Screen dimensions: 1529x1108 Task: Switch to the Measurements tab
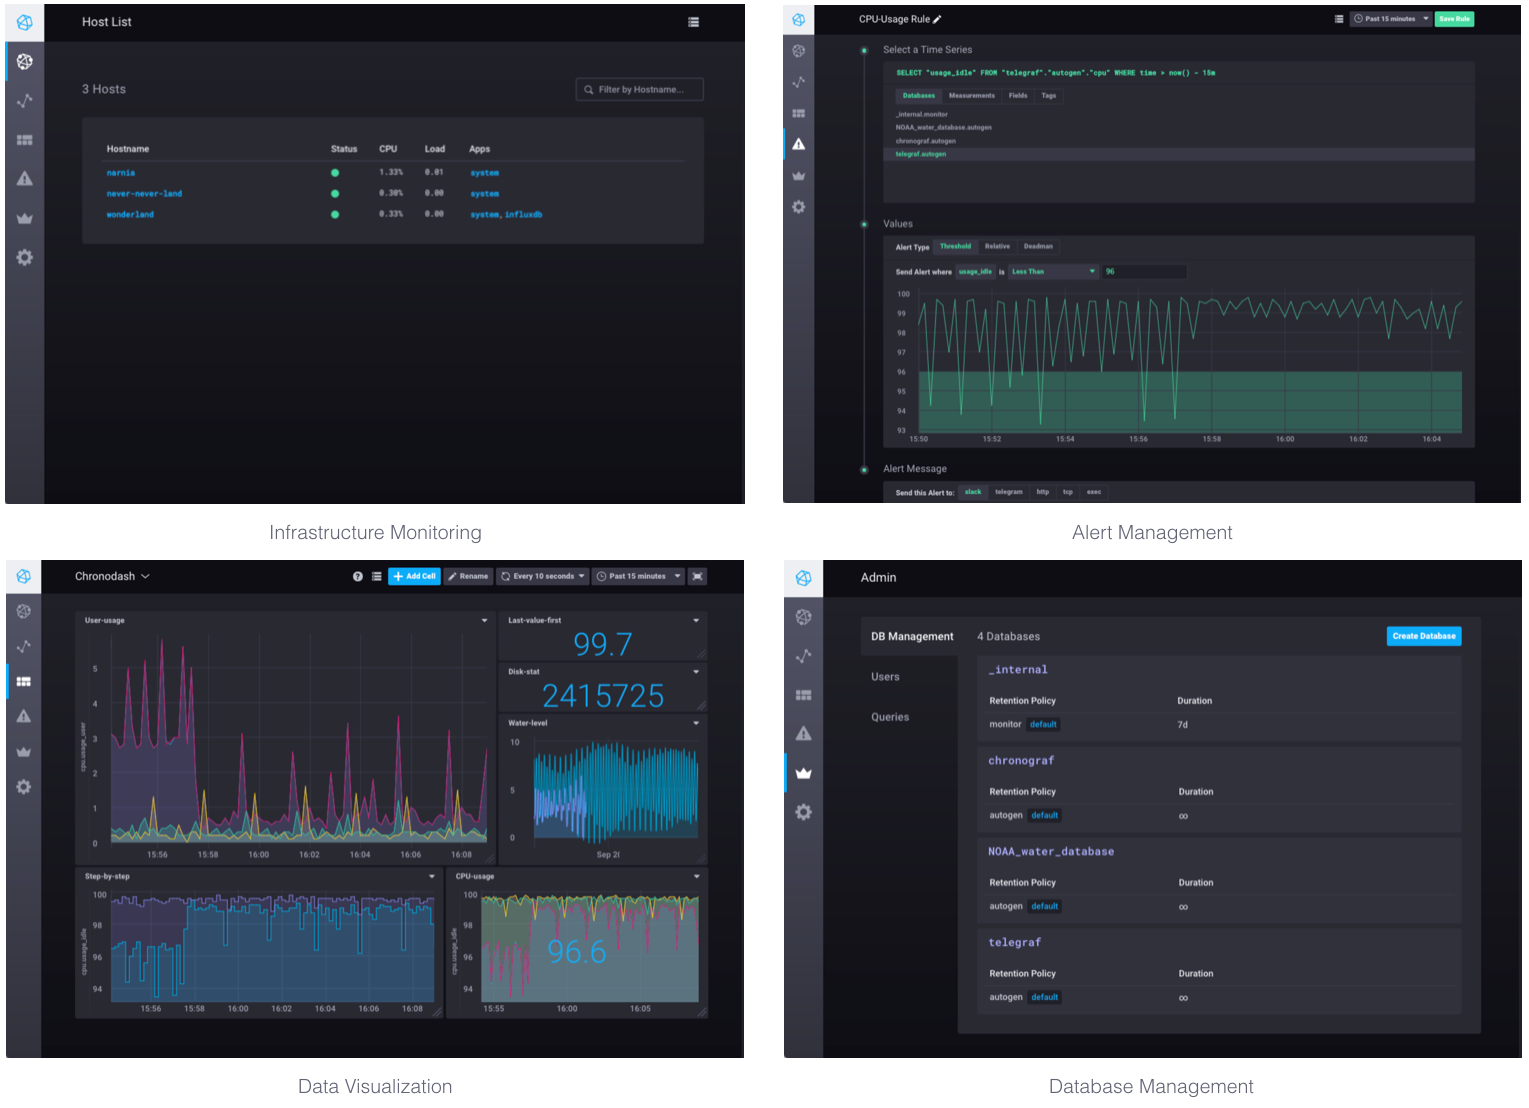click(971, 96)
